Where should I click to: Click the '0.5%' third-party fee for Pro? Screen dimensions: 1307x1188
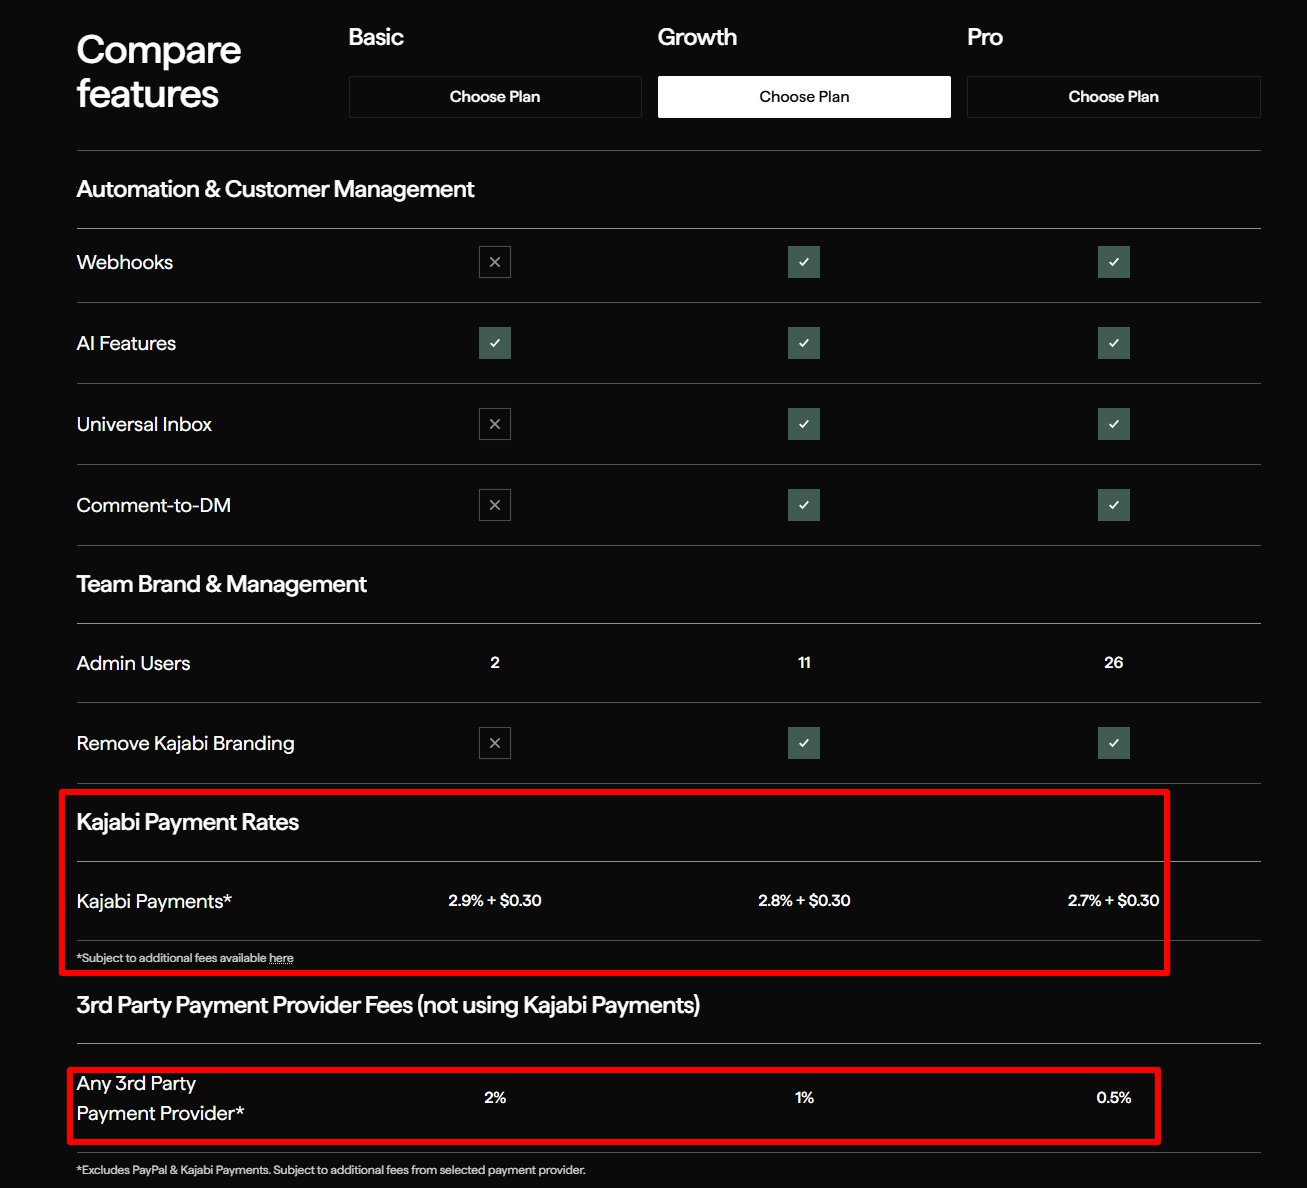click(1114, 1097)
